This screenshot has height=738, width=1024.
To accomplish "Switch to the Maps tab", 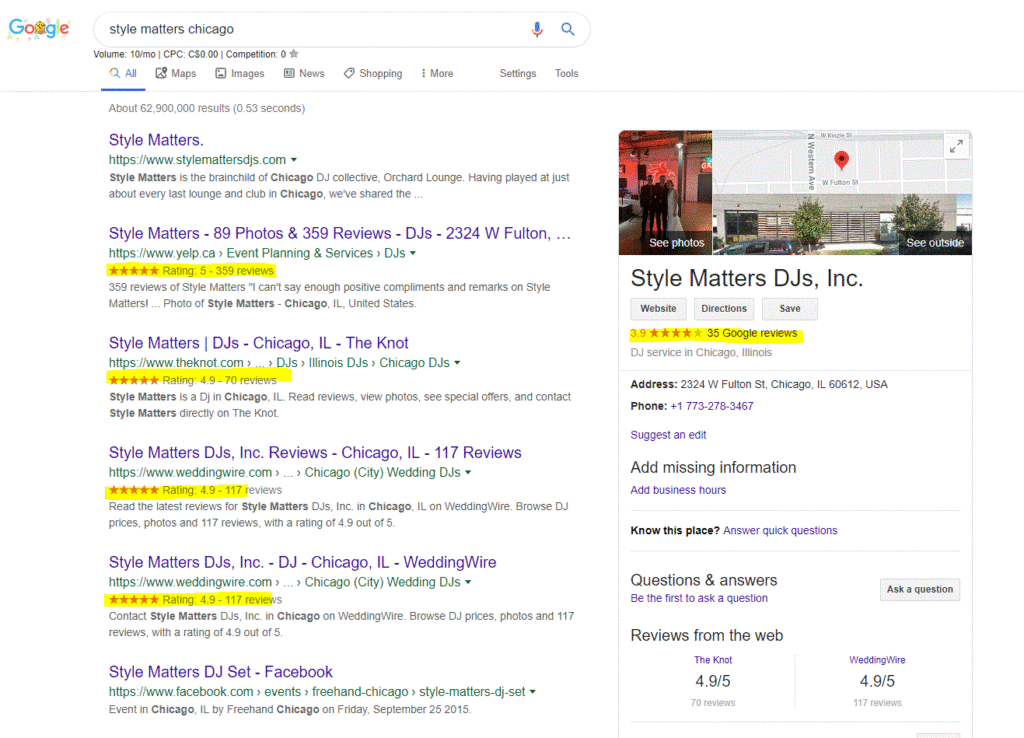I will 176,74.
